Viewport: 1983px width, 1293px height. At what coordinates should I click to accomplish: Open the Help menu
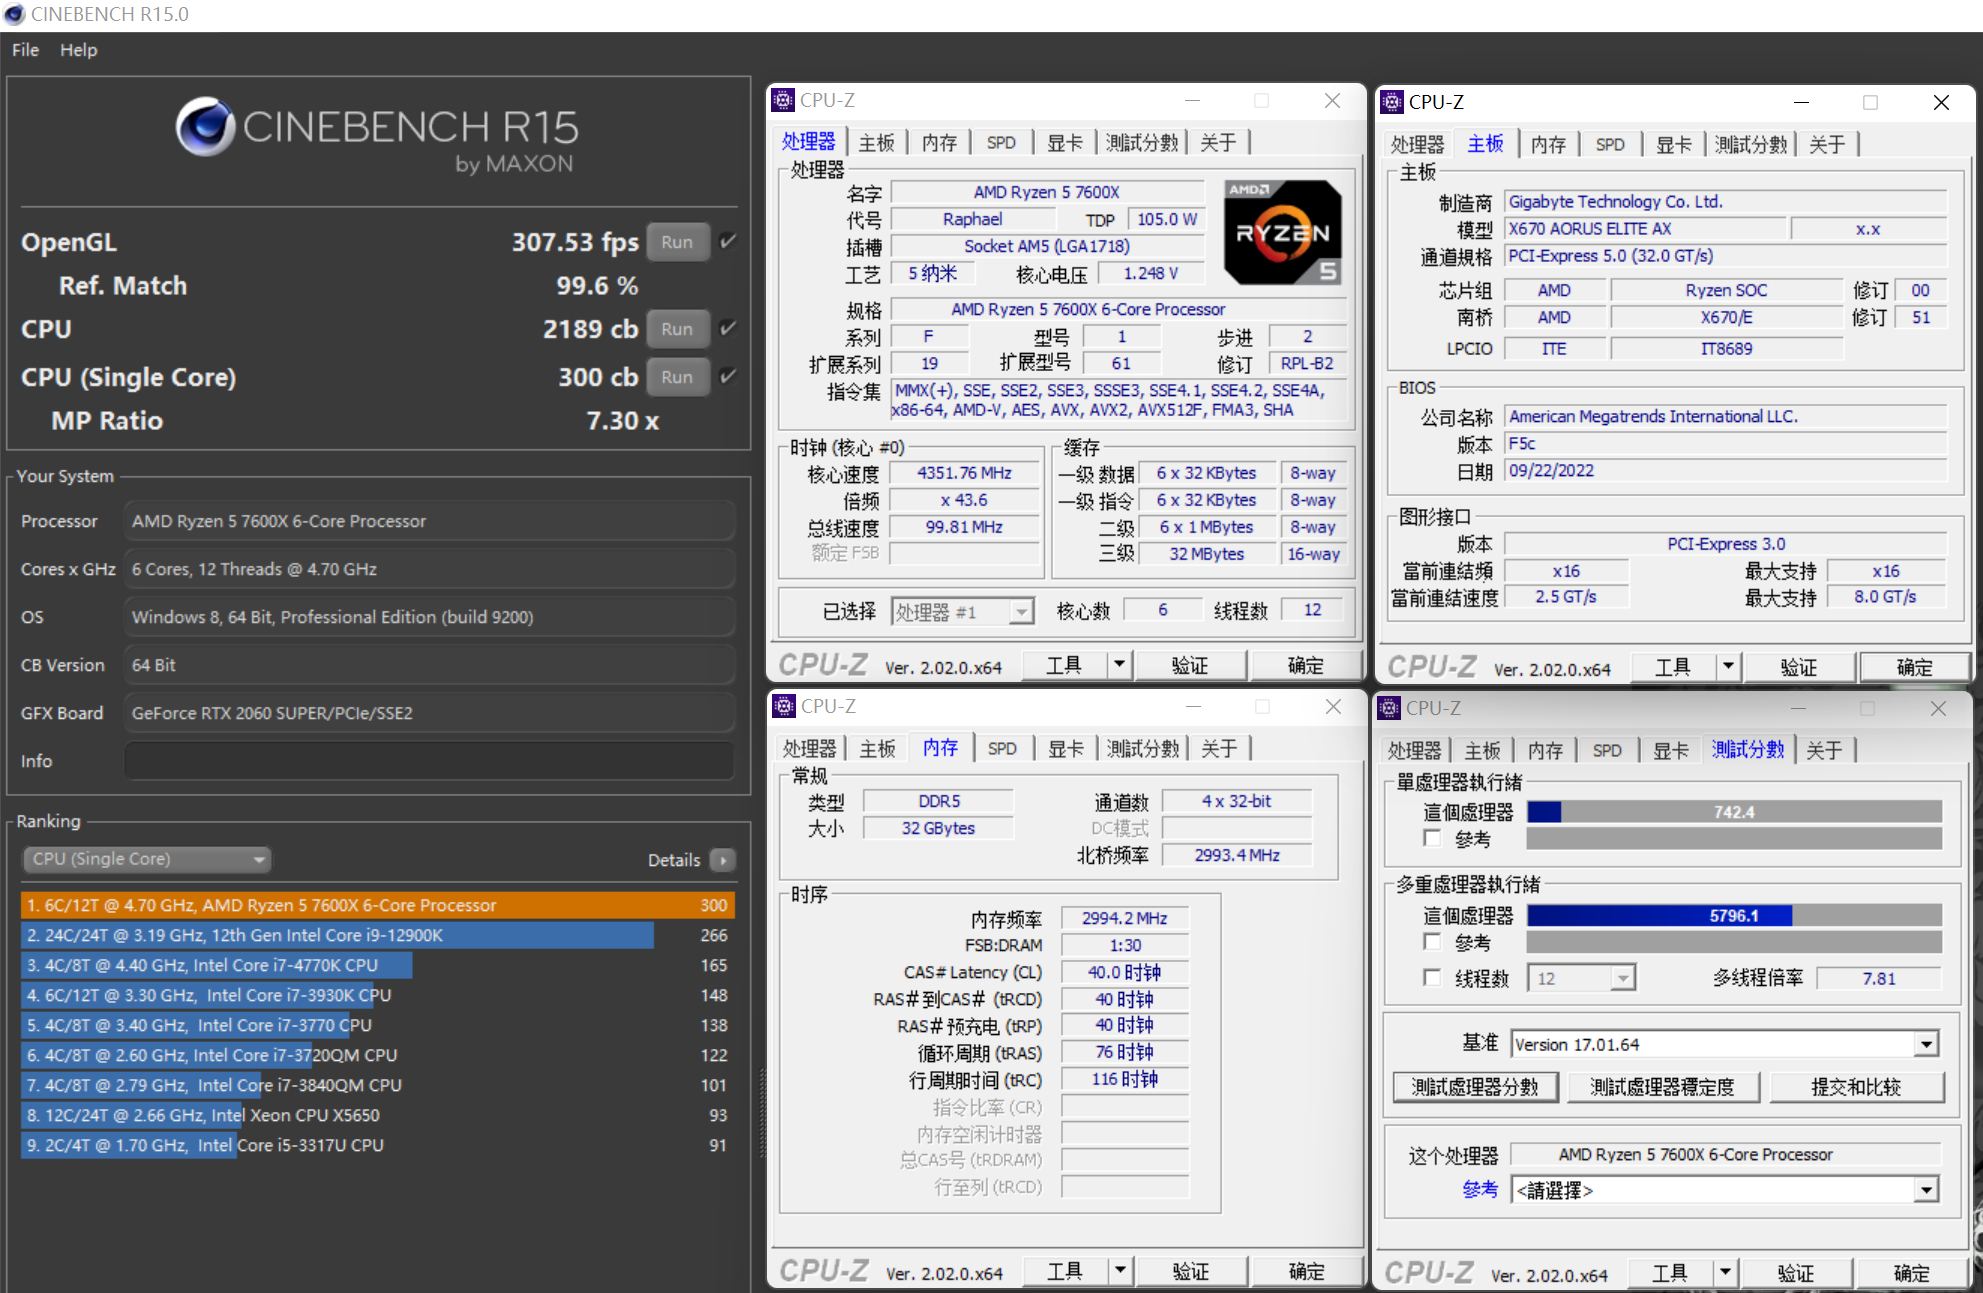[78, 50]
